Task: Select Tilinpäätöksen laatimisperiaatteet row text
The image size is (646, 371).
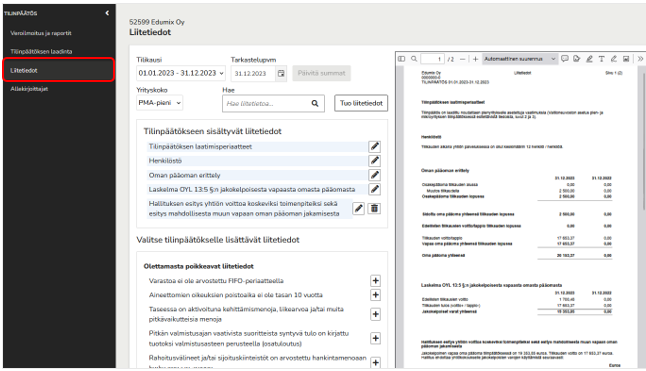Action: click(200, 147)
